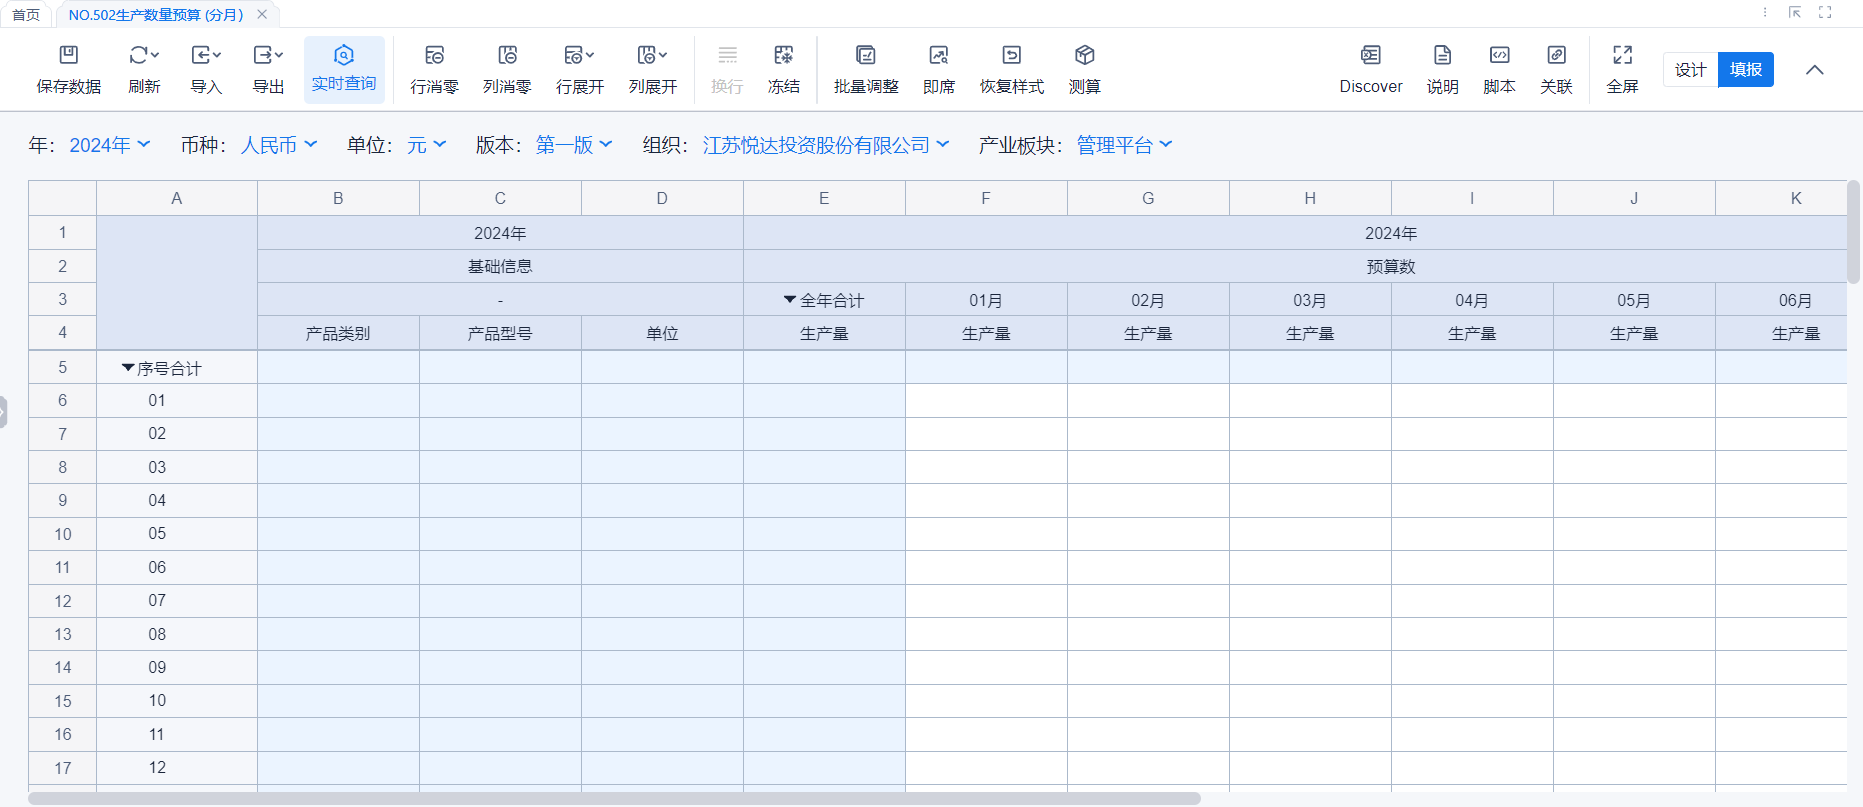
Task: Open Batch Adjust (批量调整) tool
Action: pyautogui.click(x=866, y=56)
